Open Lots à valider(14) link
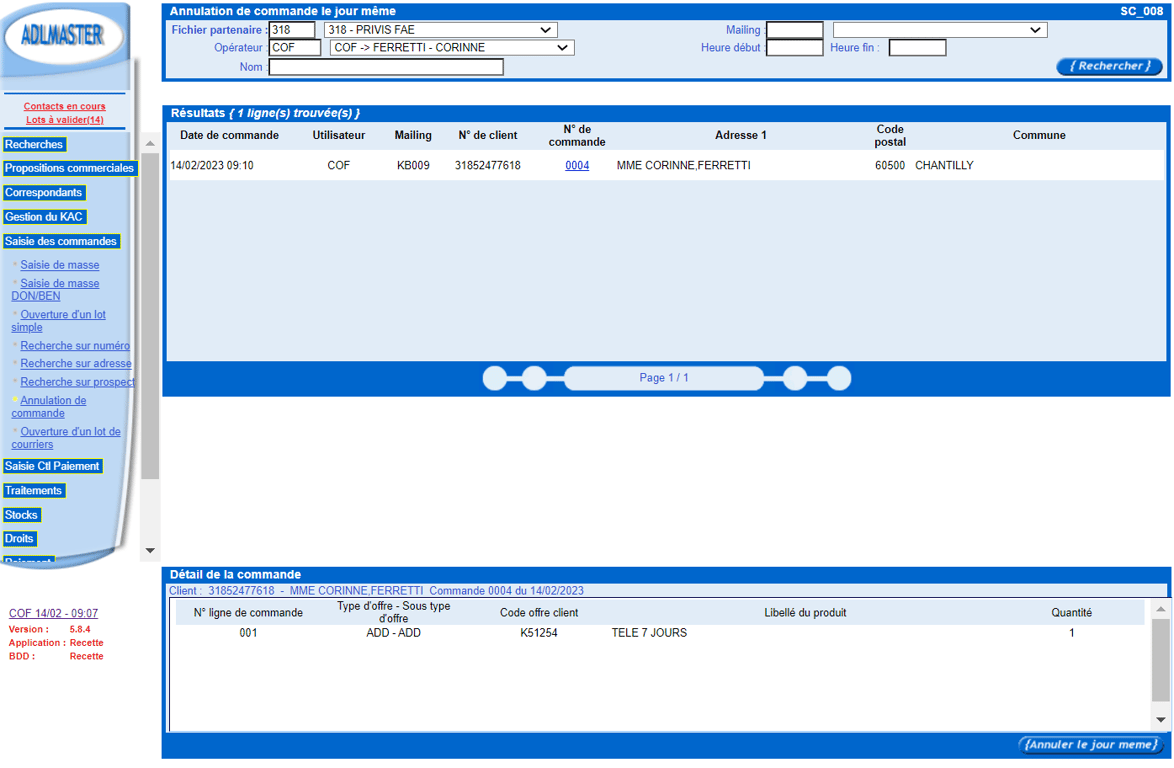Viewport: 1174px width, 768px height. [x=64, y=120]
